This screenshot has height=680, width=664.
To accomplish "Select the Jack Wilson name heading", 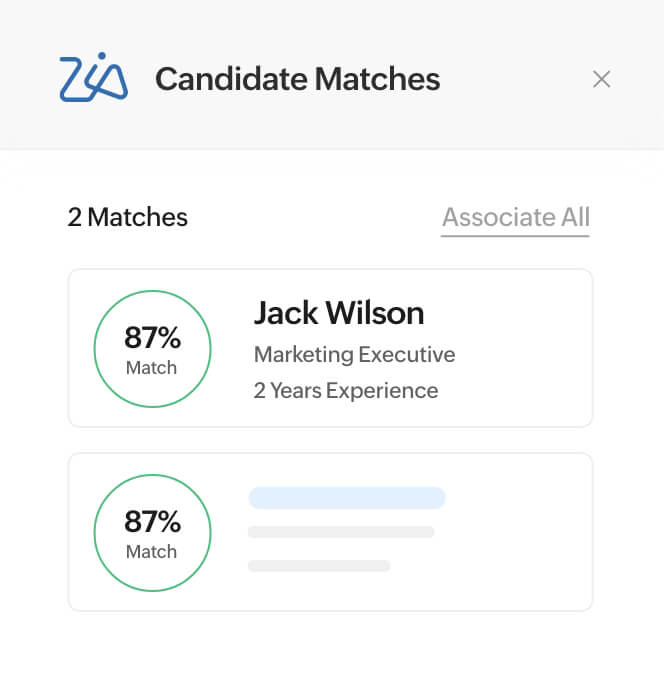I will (x=339, y=313).
